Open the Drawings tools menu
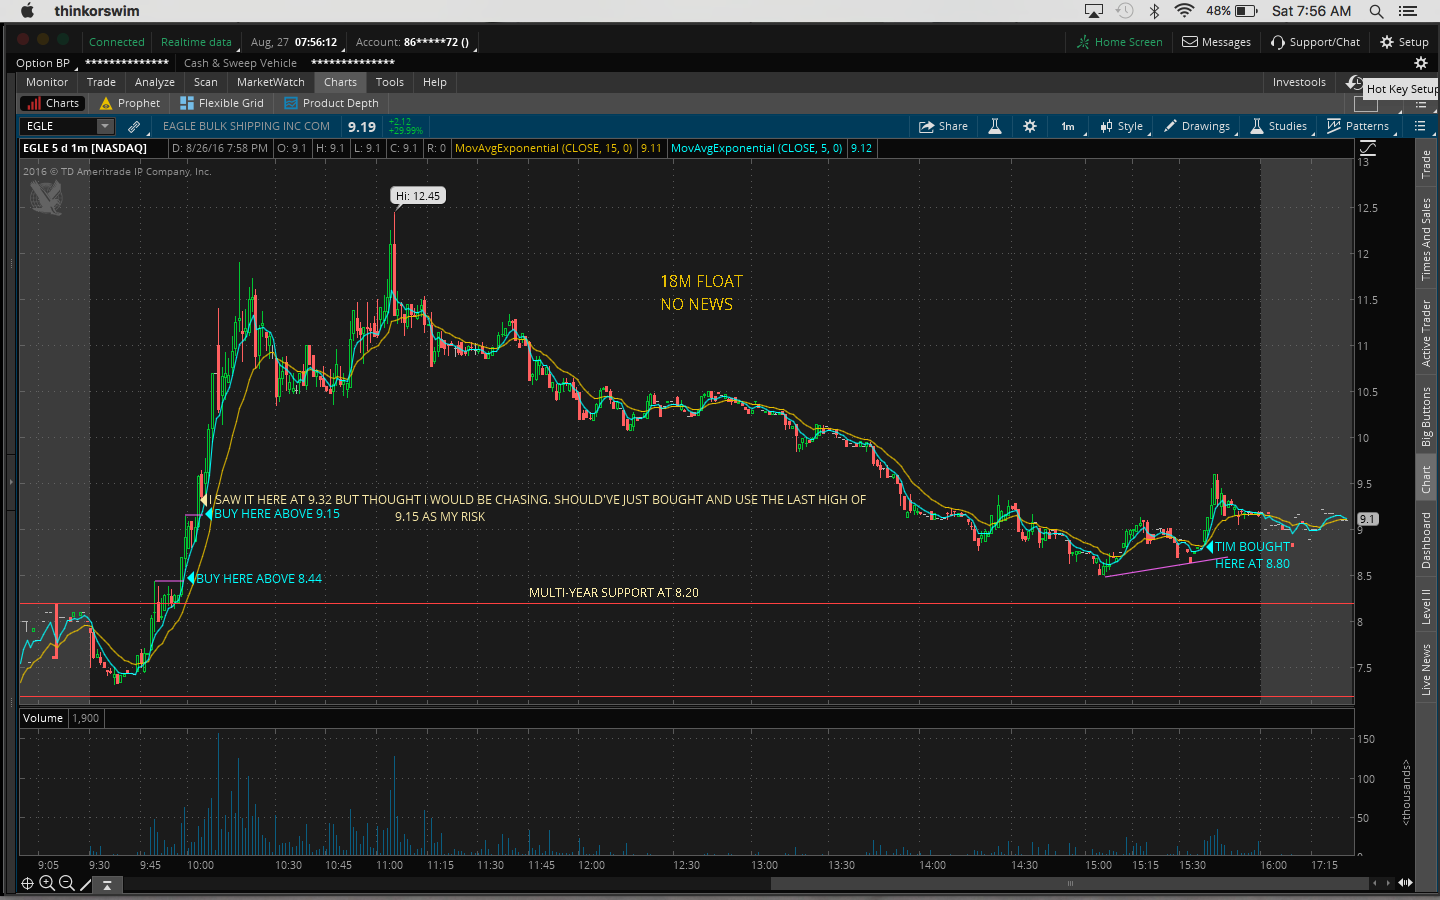Image resolution: width=1440 pixels, height=900 pixels. [1197, 126]
